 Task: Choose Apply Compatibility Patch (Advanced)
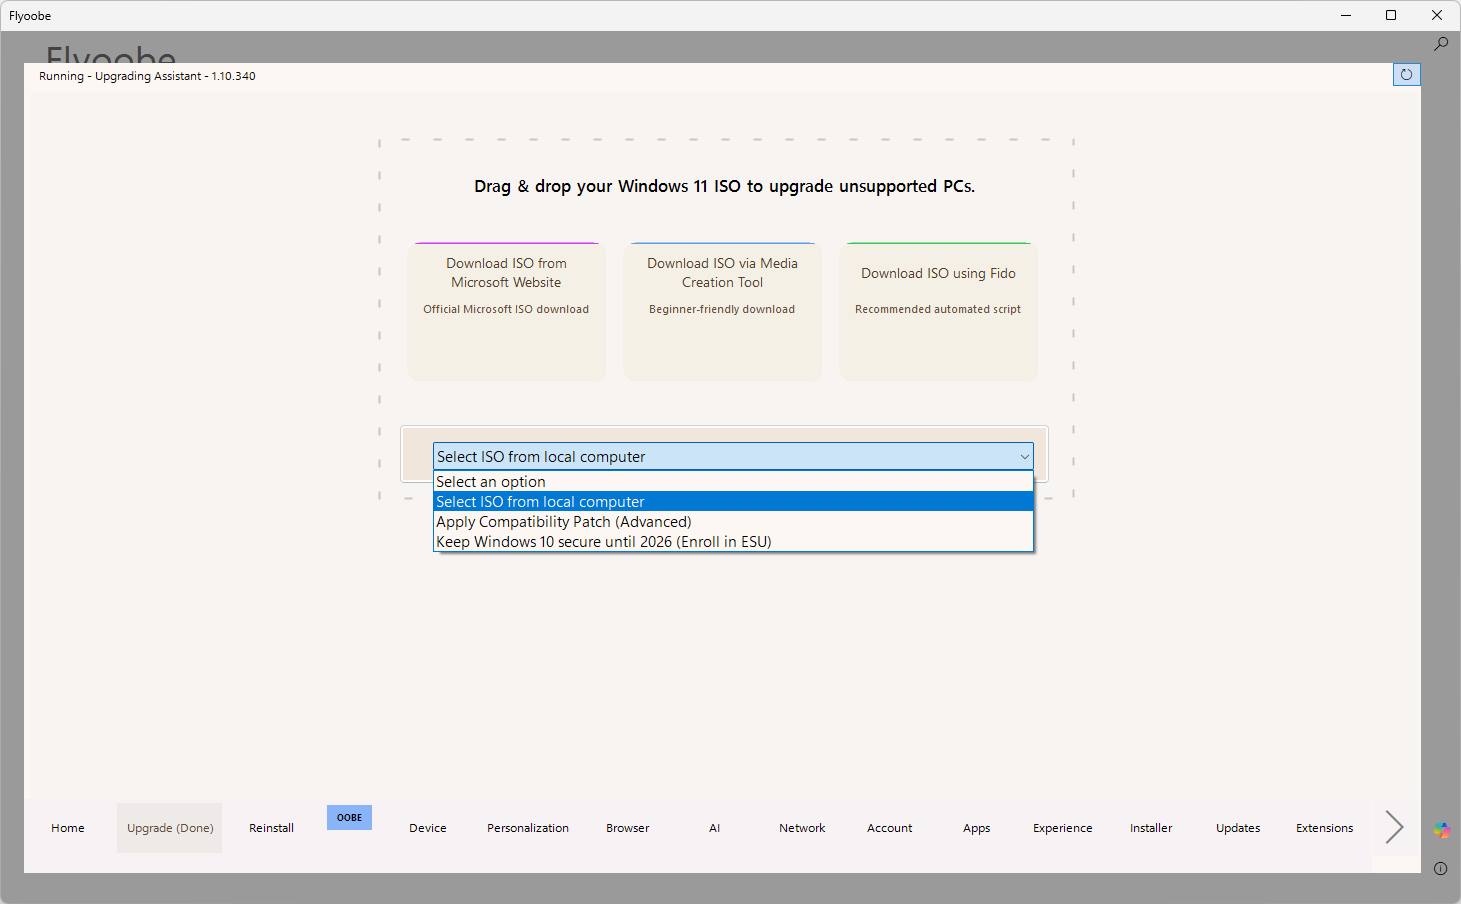coord(733,522)
